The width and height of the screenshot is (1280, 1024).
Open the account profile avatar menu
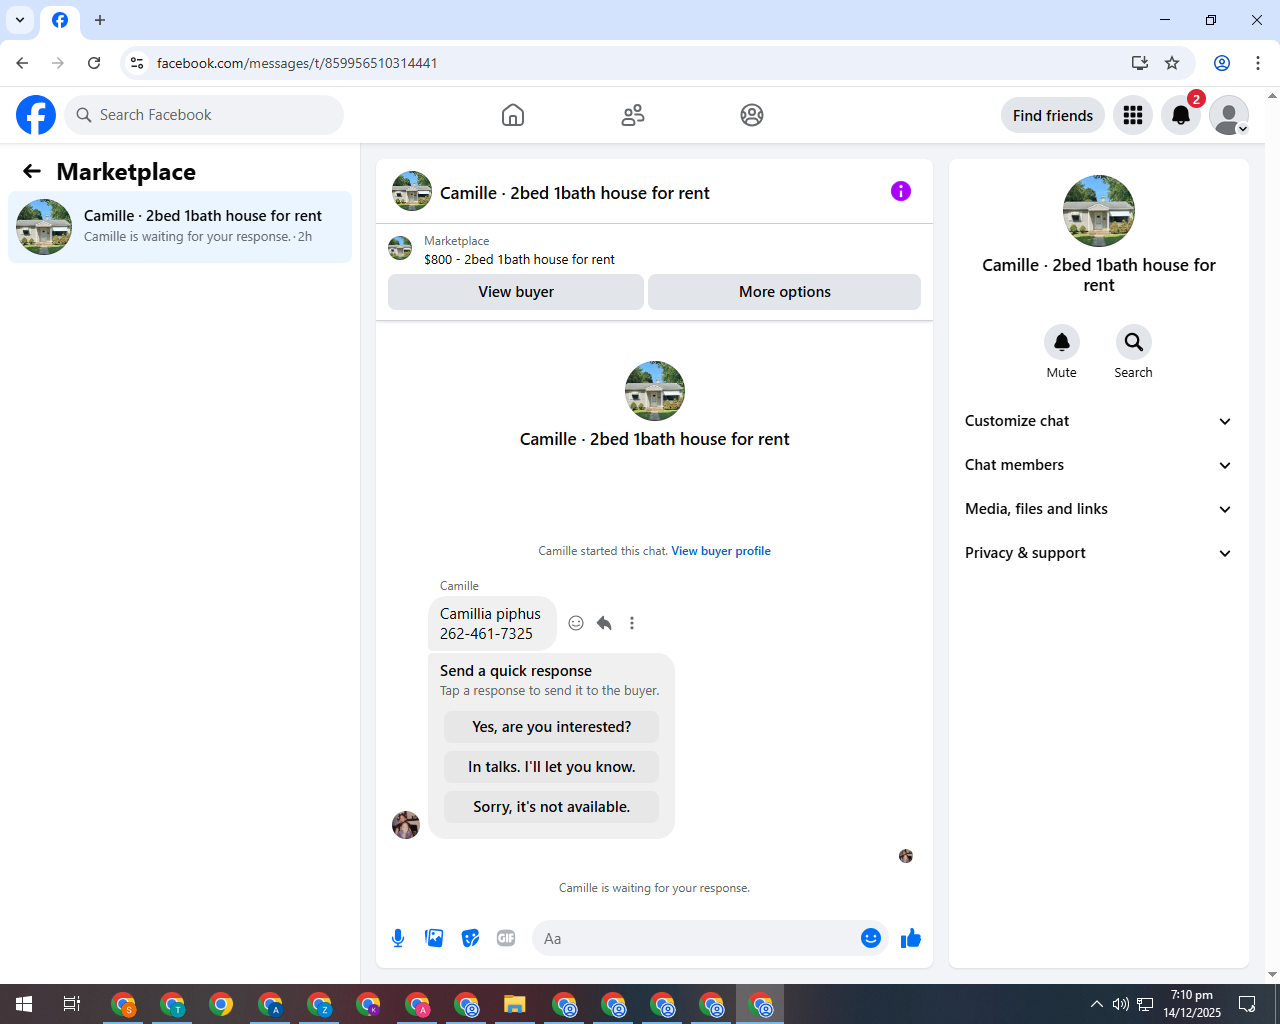pos(1229,115)
